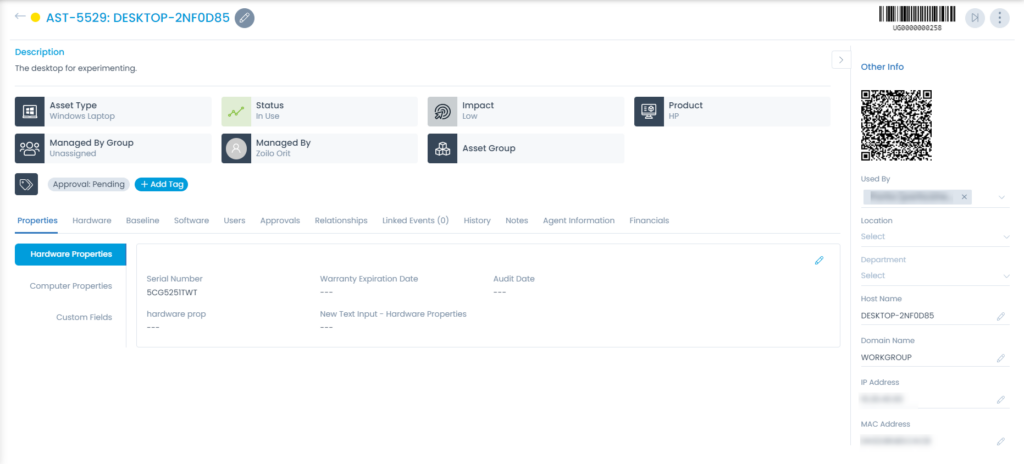This screenshot has height=464, width=1024.
Task: Open the Custom Fields section
Action: coord(84,317)
